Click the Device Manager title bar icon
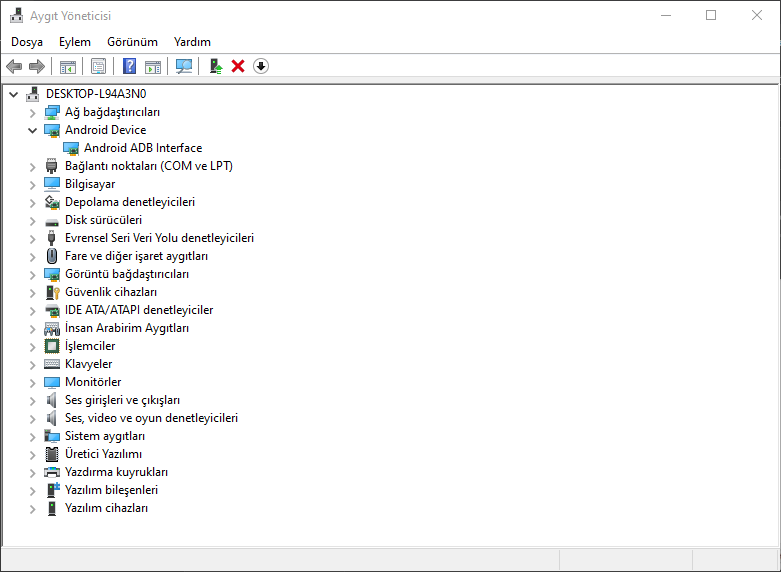The height and width of the screenshot is (572, 781). click(16, 15)
